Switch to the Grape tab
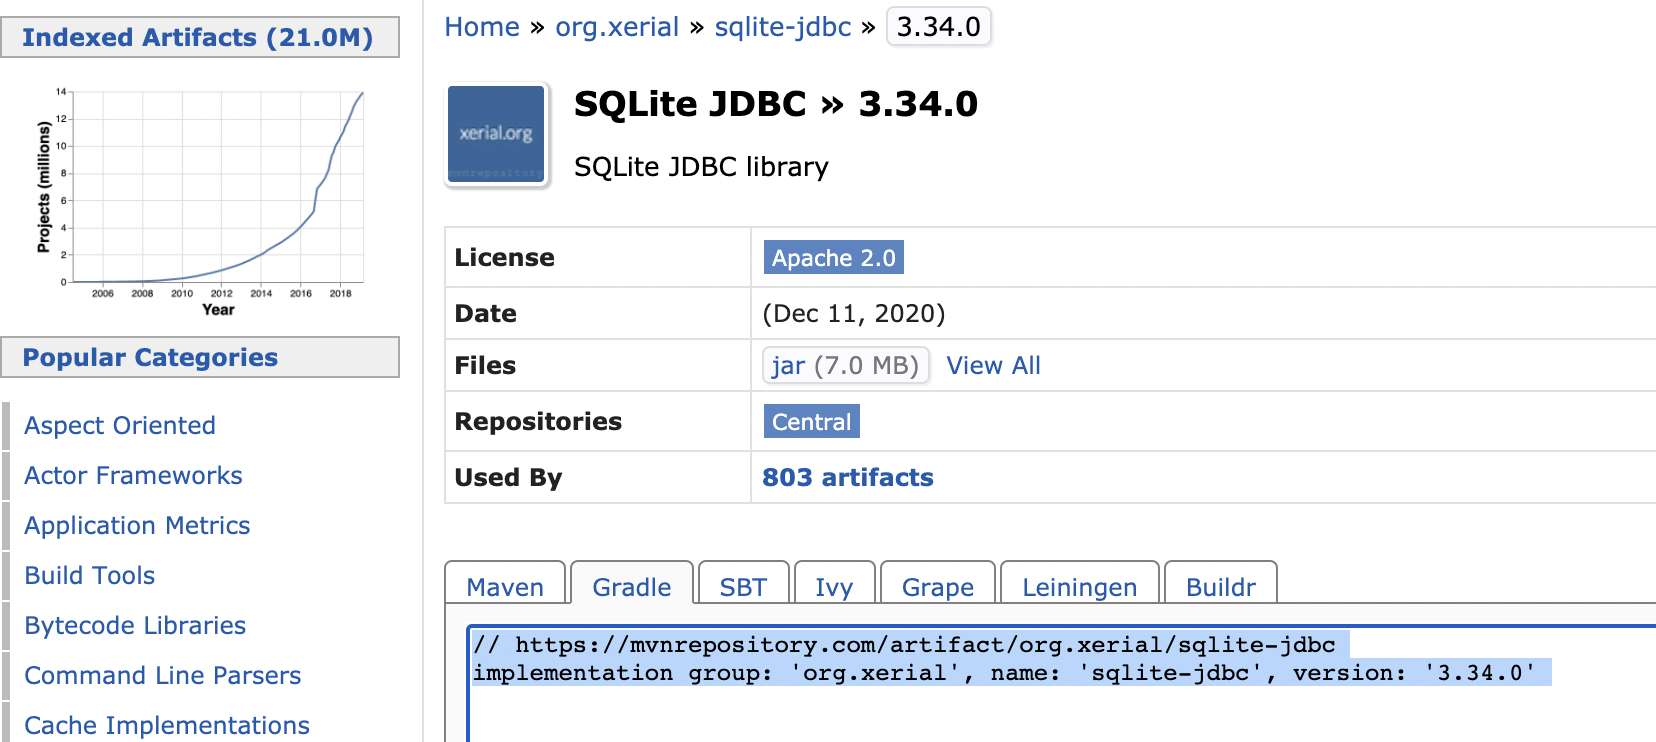This screenshot has width=1656, height=742. (x=937, y=584)
